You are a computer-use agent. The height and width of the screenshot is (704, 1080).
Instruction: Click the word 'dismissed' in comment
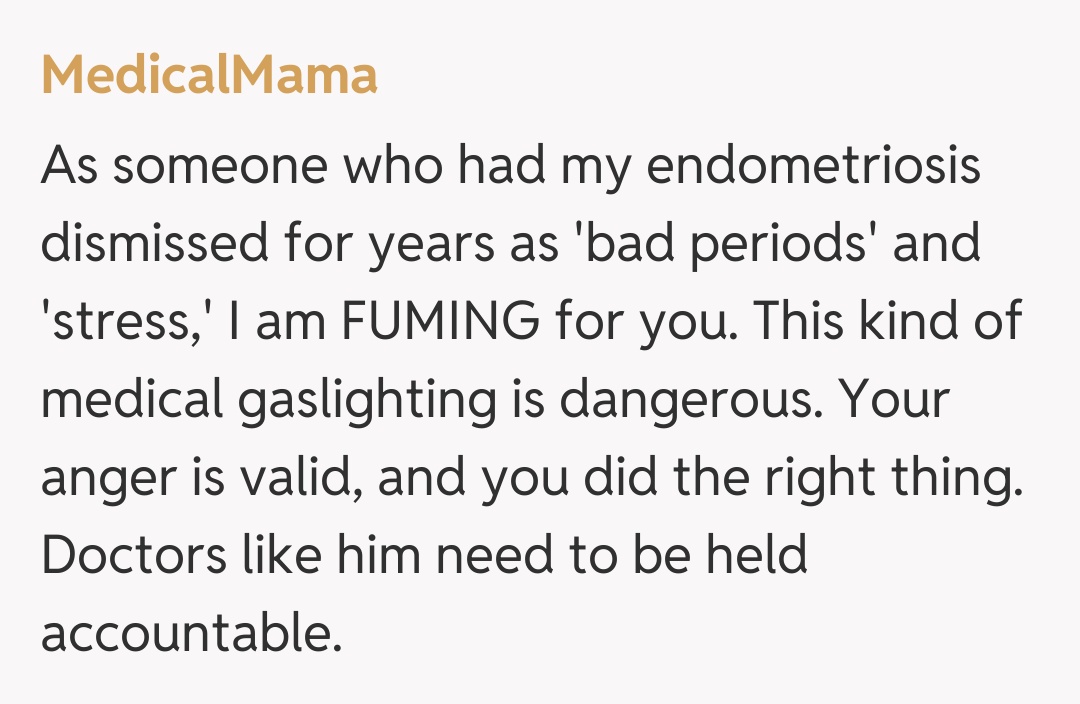click(x=155, y=244)
